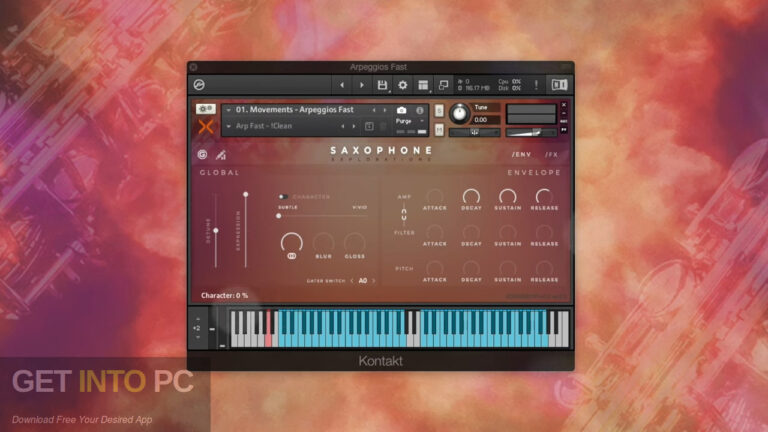Toggle the switch under the large knob
The height and width of the screenshot is (432, 768).
[x=291, y=256]
